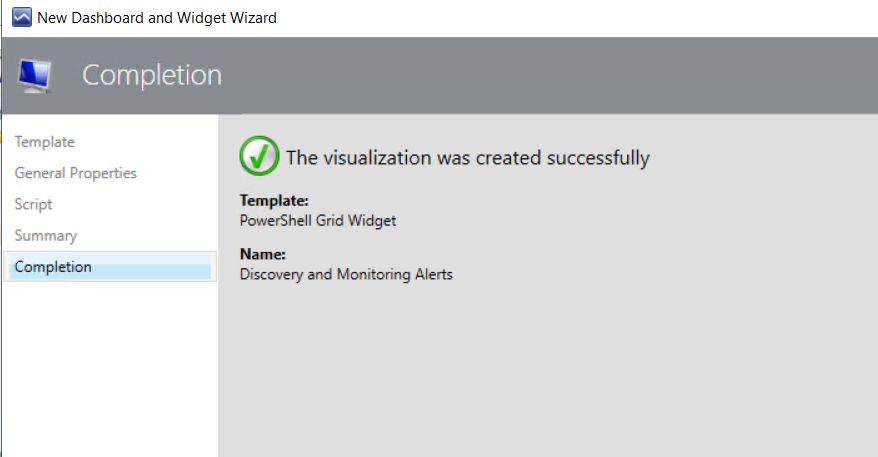878x457 pixels.
Task: Click the "Discovery and Monitoring Alerts" name text
Action: click(x=346, y=273)
